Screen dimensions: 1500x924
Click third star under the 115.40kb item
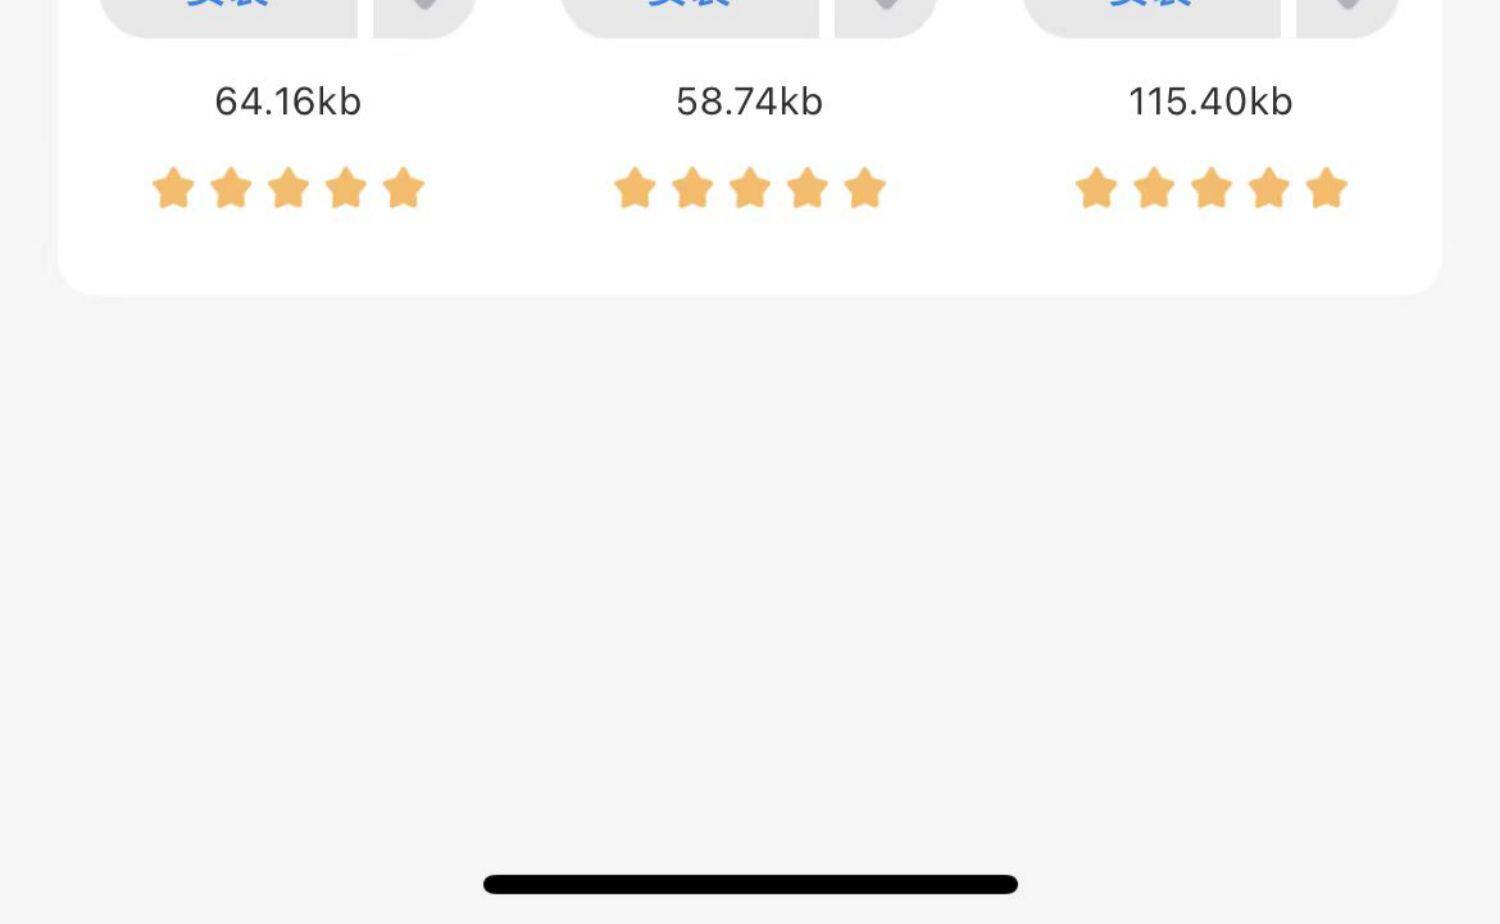1212,188
